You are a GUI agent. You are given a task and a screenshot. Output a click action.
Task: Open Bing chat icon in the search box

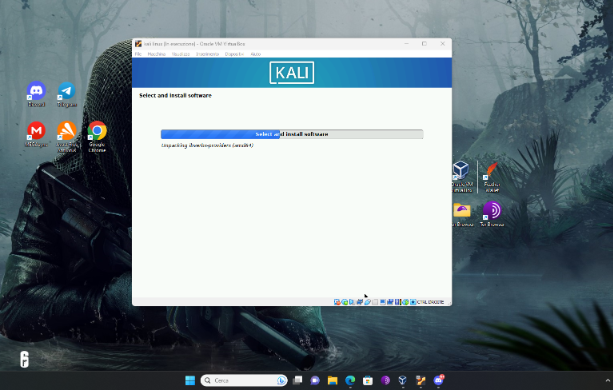[x=281, y=380]
